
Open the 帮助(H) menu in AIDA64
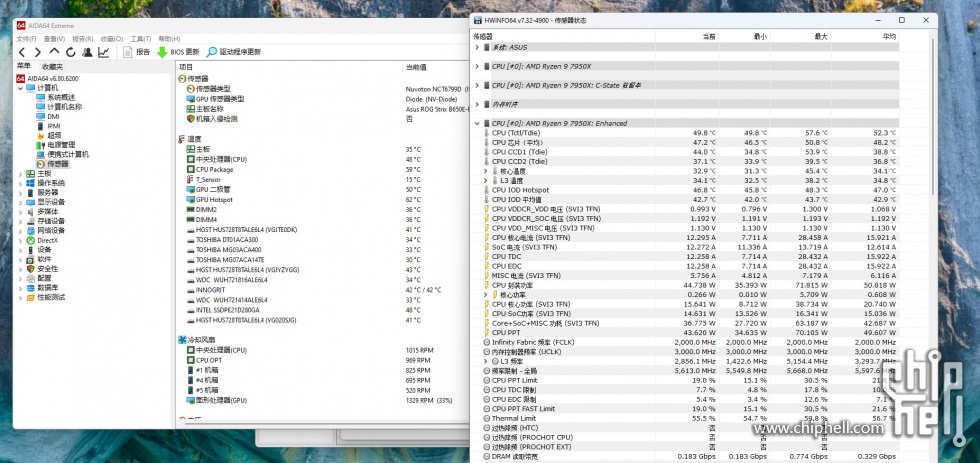point(169,39)
